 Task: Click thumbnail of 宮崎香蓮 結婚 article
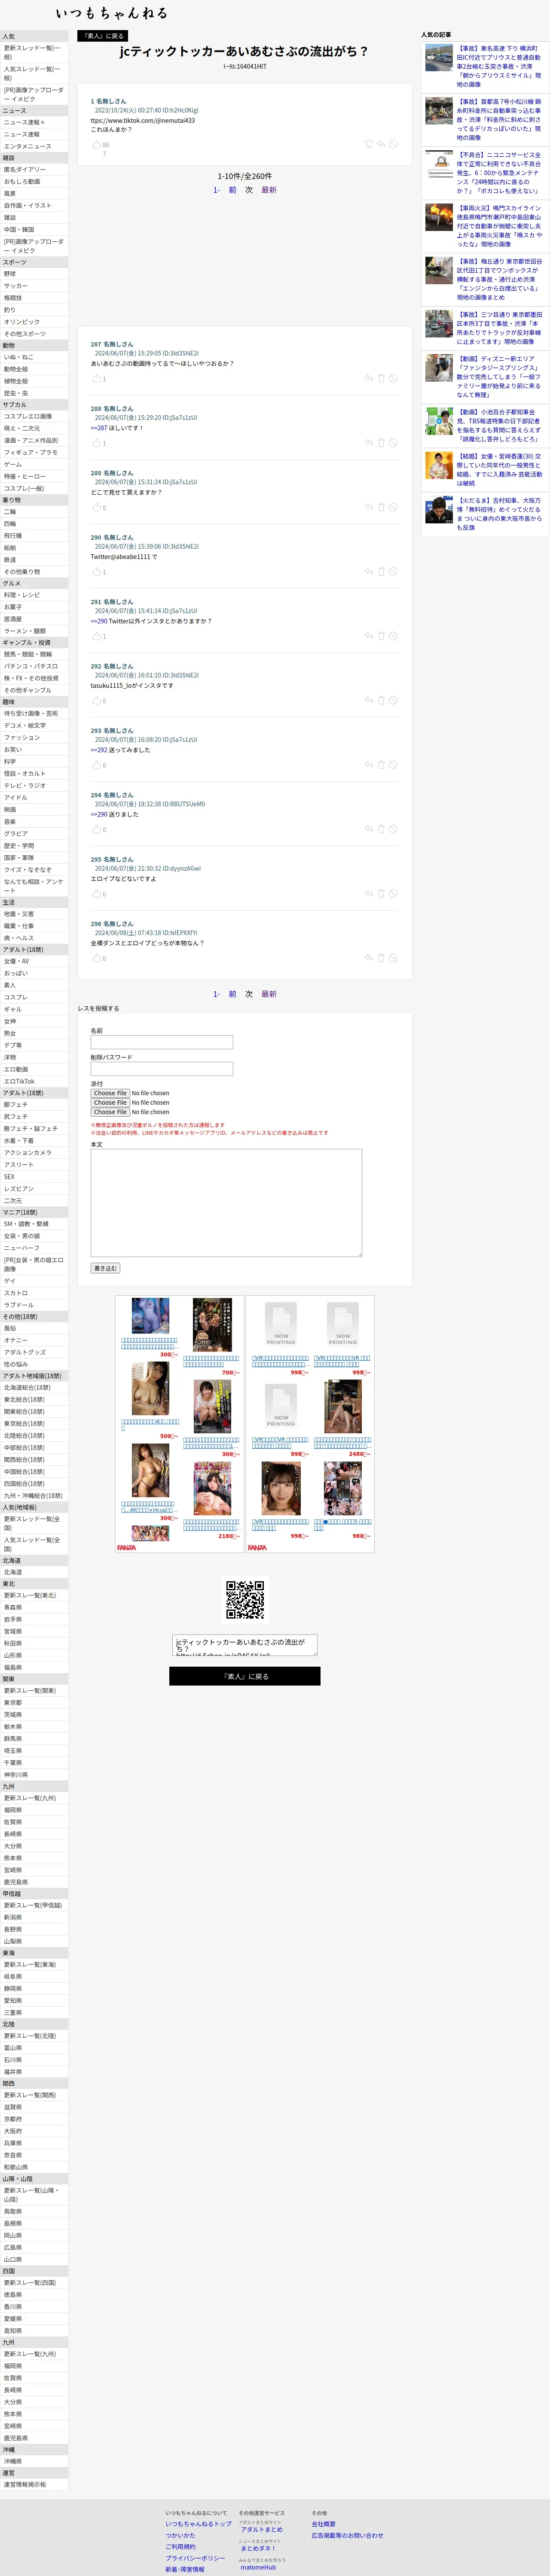[439, 465]
